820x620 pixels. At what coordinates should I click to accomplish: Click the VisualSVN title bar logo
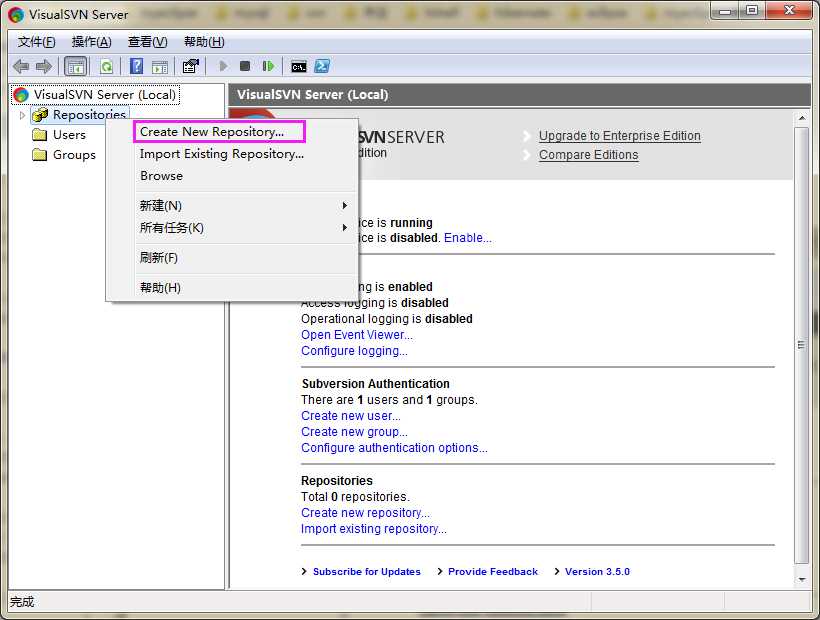pos(16,15)
